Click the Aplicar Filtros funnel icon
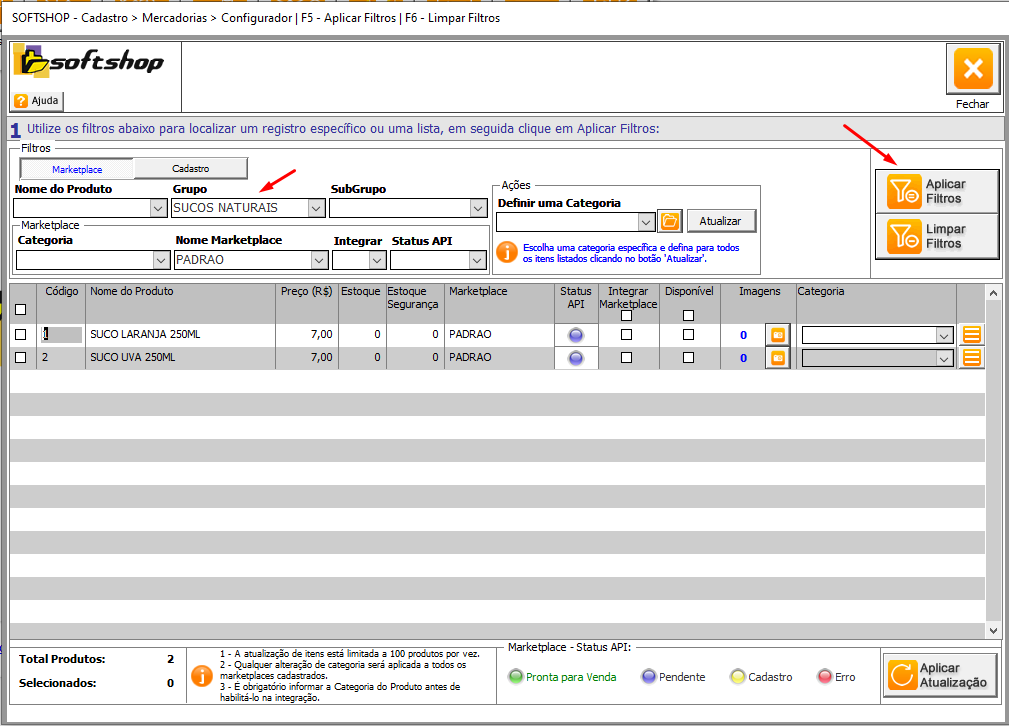This screenshot has width=1009, height=726. [905, 191]
